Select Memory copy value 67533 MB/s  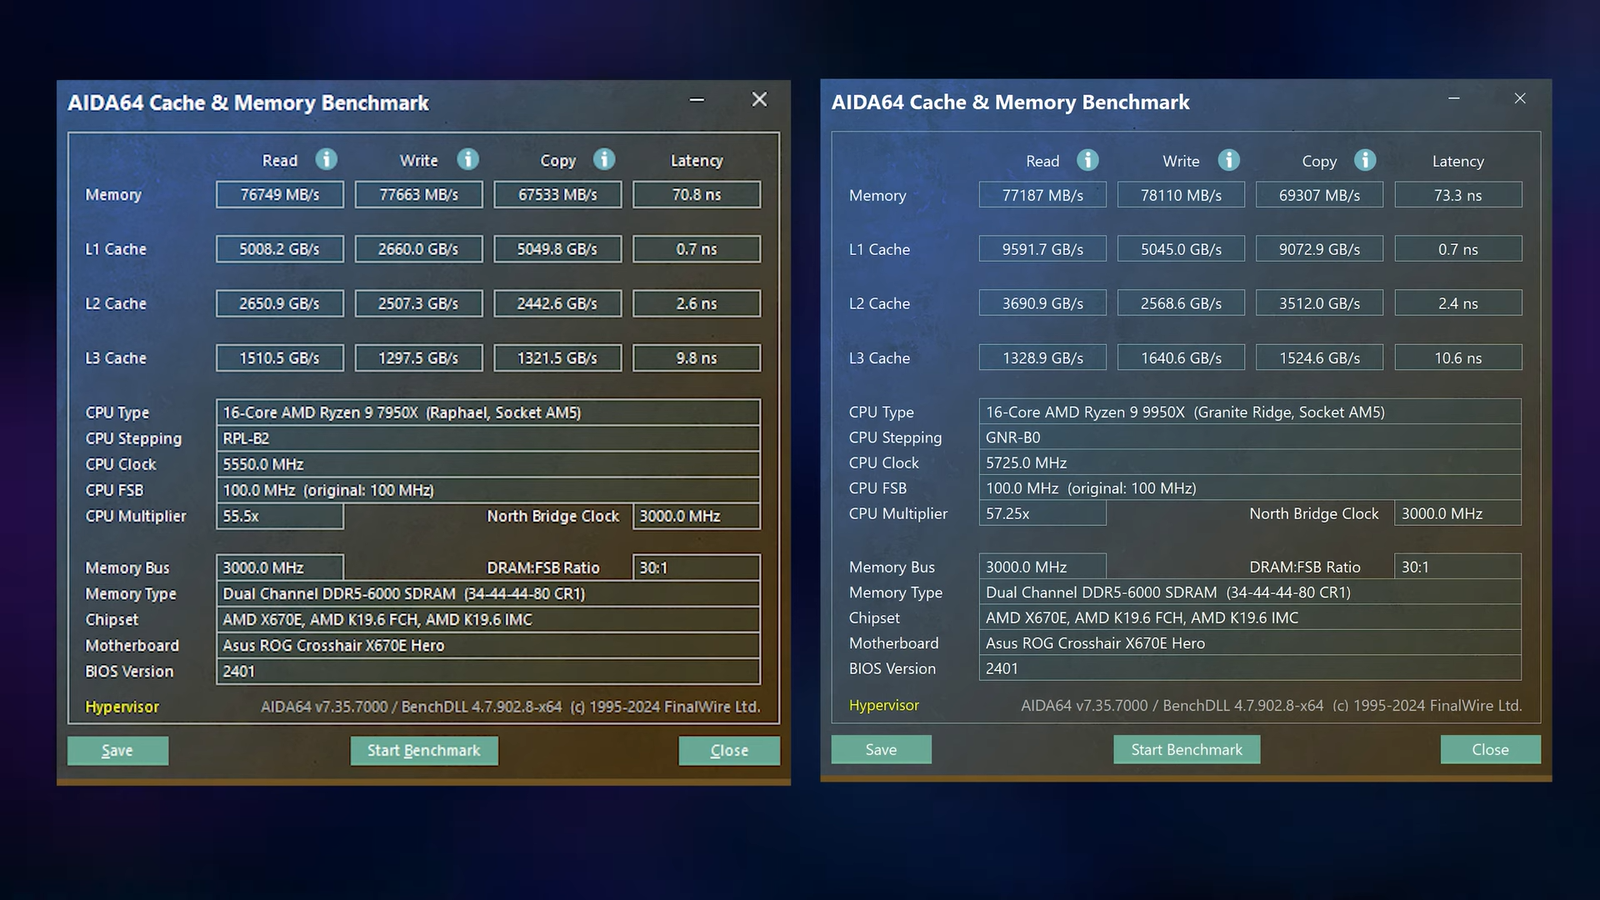(x=558, y=195)
